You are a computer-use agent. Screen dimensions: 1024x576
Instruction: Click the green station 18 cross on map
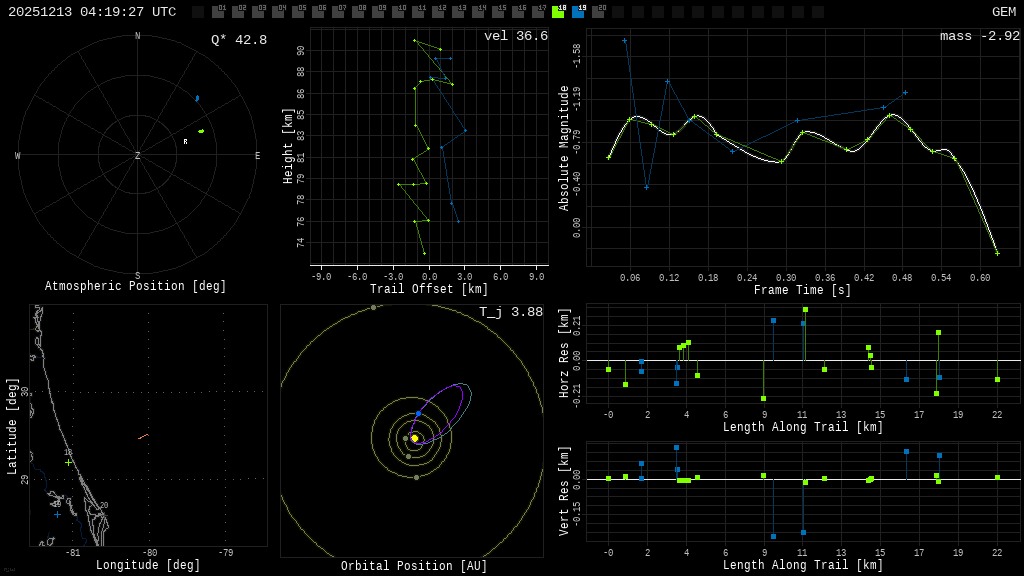69,462
